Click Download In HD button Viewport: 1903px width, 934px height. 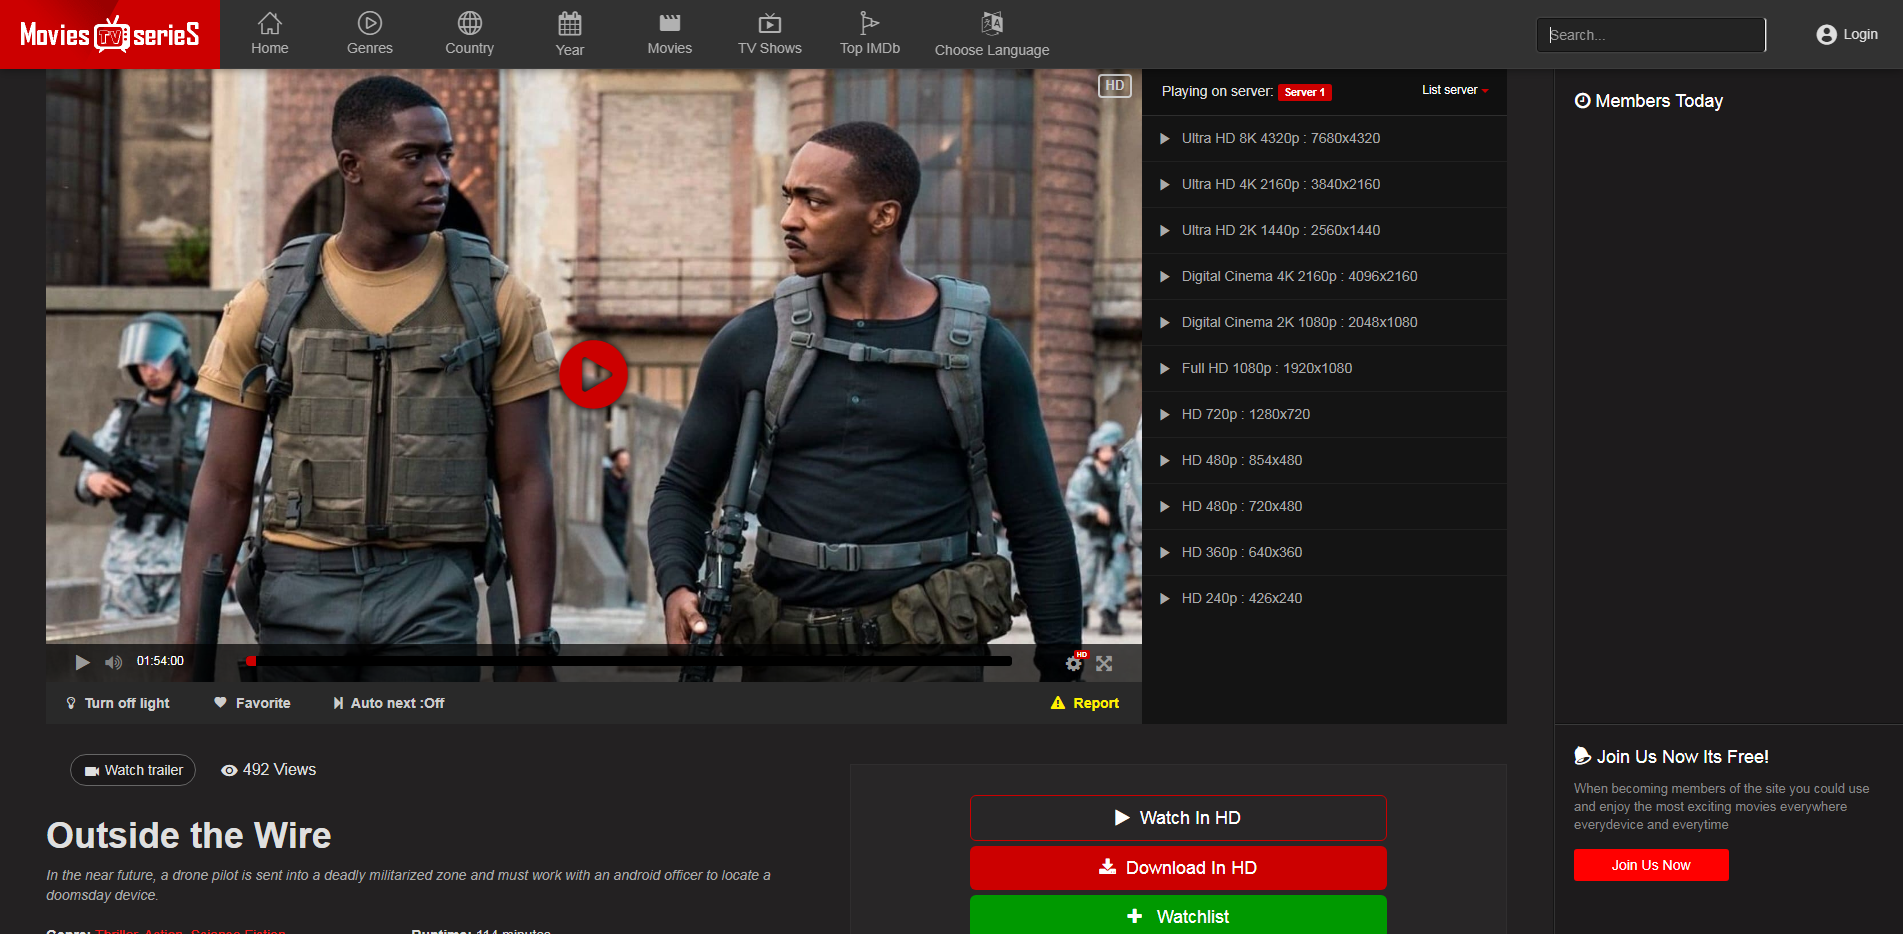(x=1178, y=868)
